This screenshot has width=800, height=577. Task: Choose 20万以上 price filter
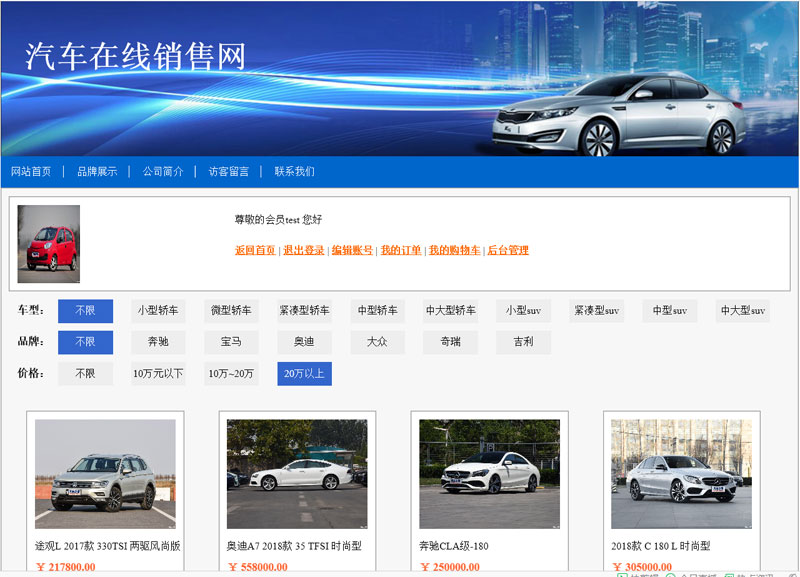pyautogui.click(x=305, y=374)
